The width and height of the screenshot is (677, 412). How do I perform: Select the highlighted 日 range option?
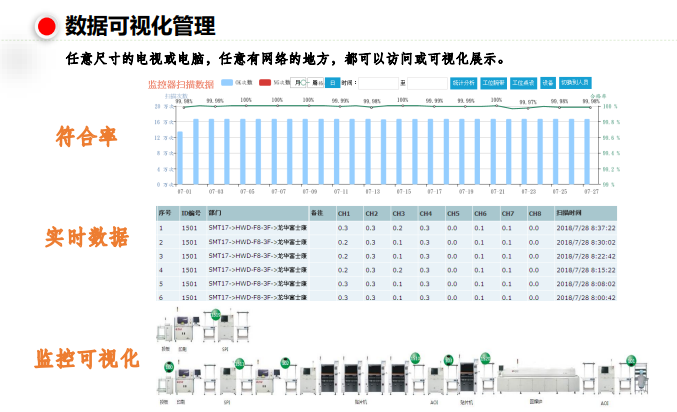[x=333, y=83]
